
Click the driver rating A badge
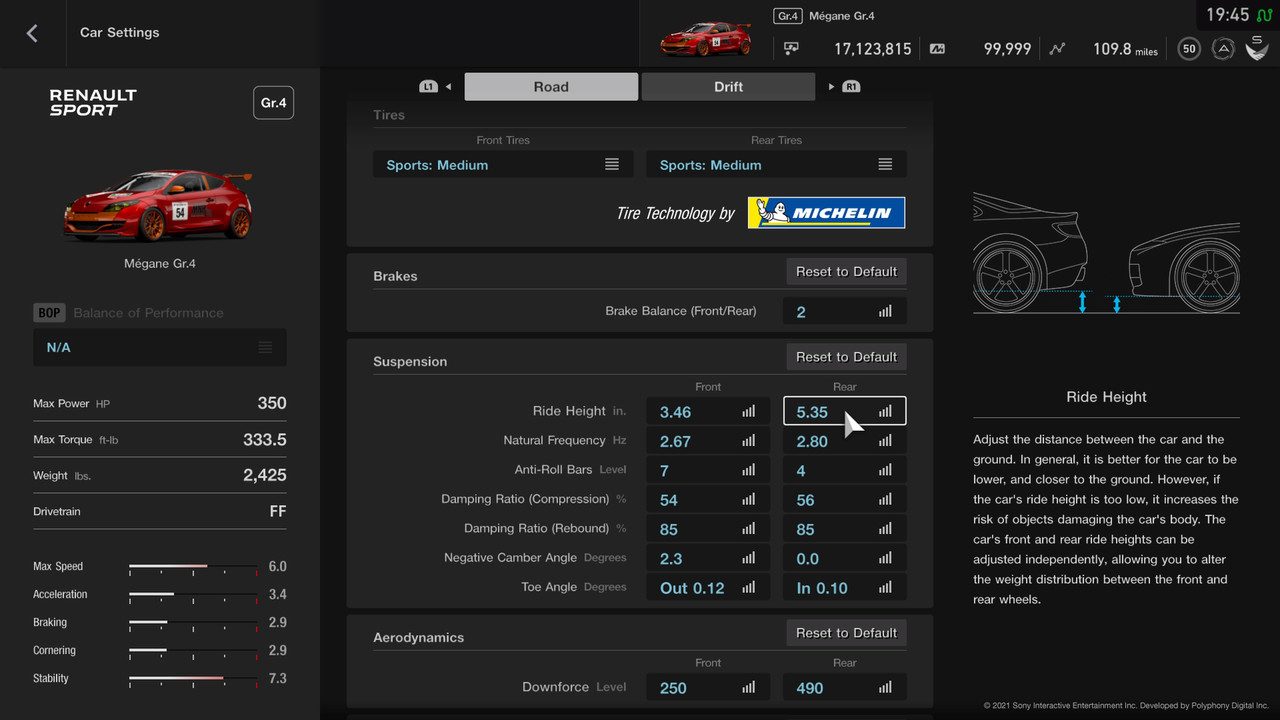click(x=1222, y=48)
